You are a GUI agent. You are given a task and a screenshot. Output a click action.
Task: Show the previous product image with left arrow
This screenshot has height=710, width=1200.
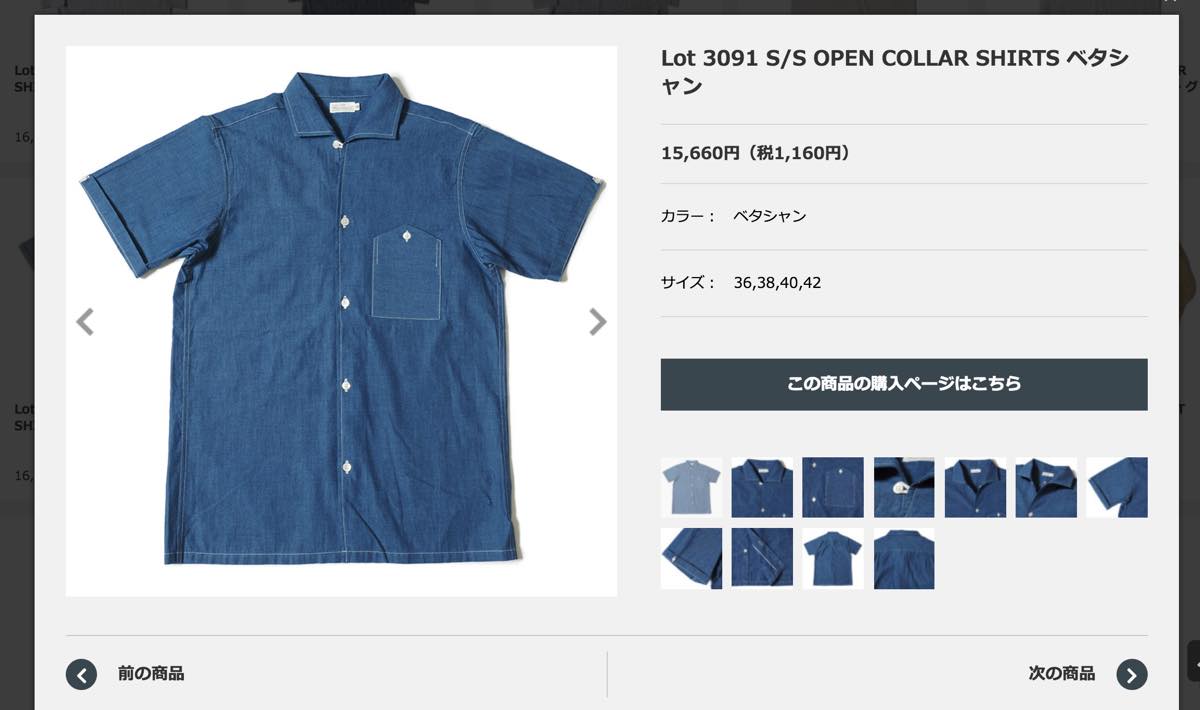coord(85,322)
